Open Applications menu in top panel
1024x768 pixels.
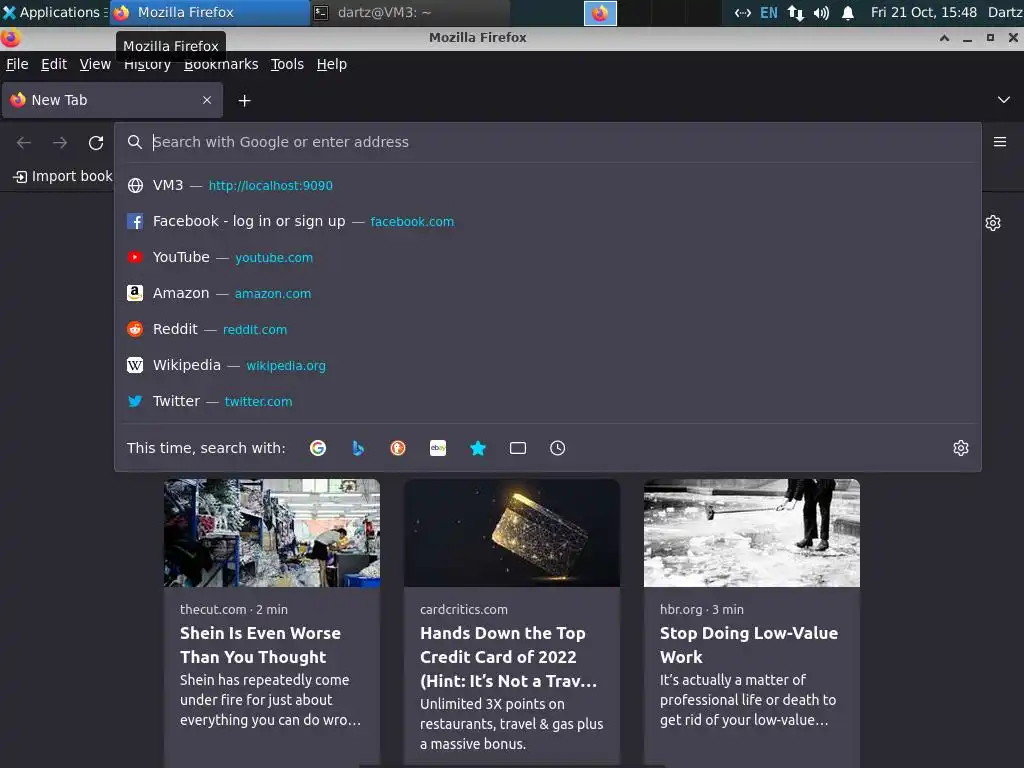pos(54,12)
